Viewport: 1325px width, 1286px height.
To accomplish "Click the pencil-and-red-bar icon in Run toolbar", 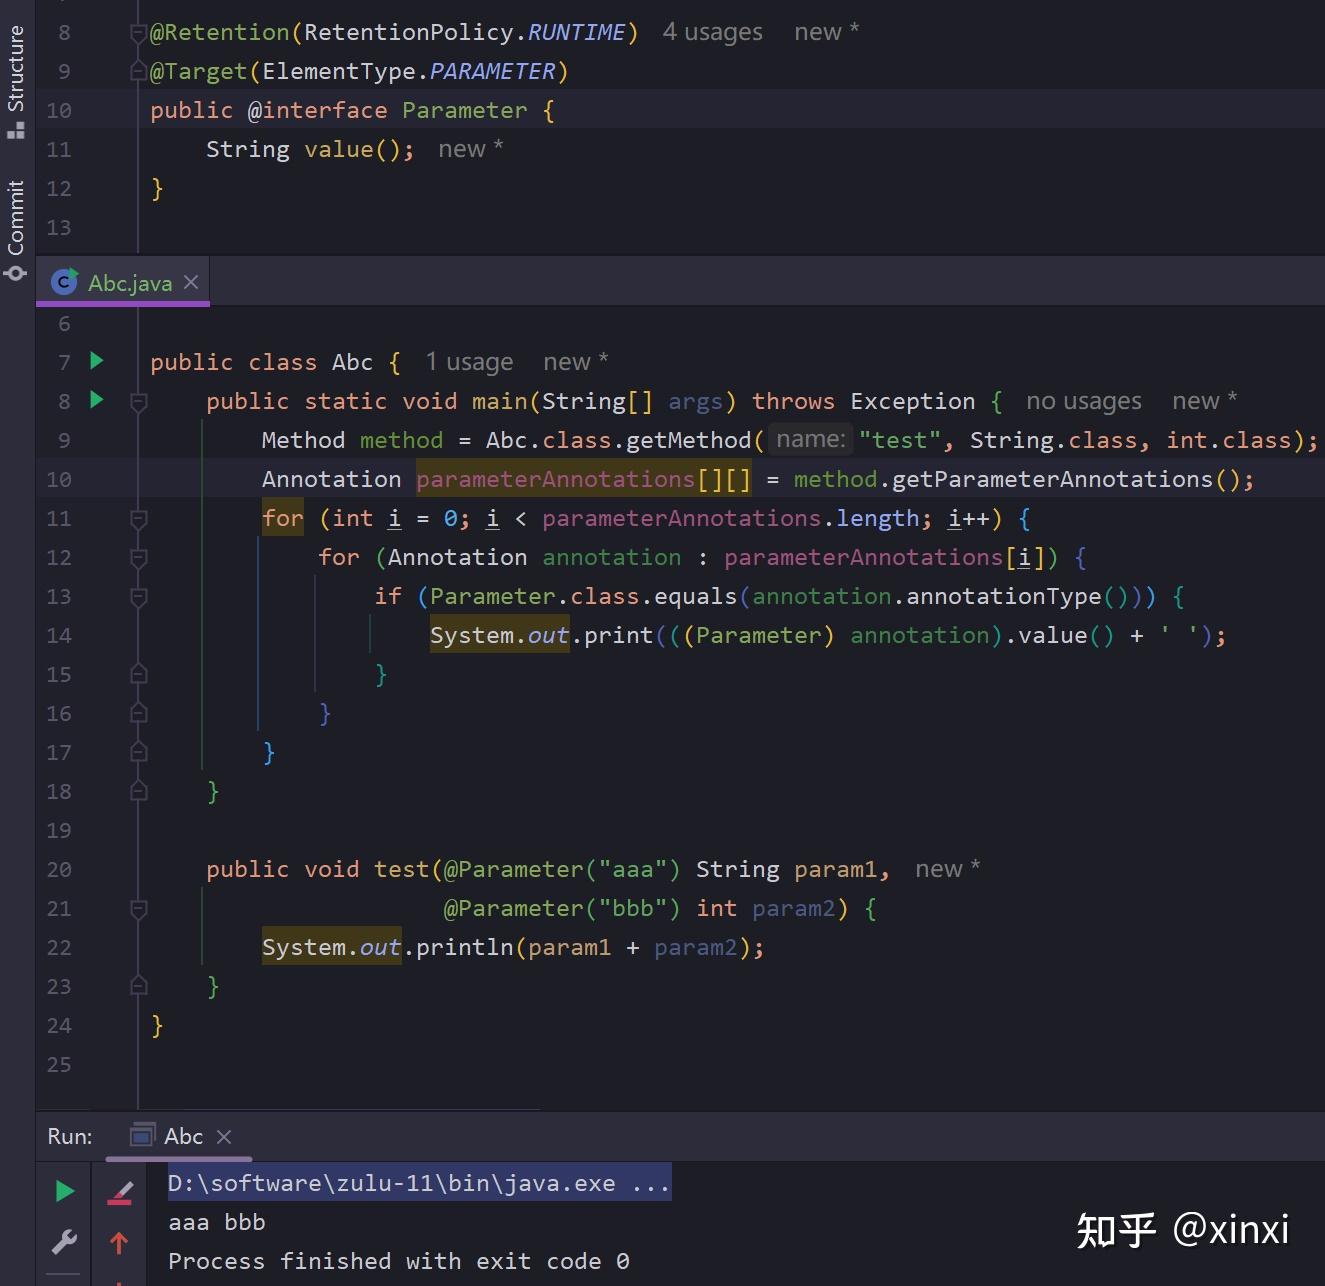I will coord(120,1192).
